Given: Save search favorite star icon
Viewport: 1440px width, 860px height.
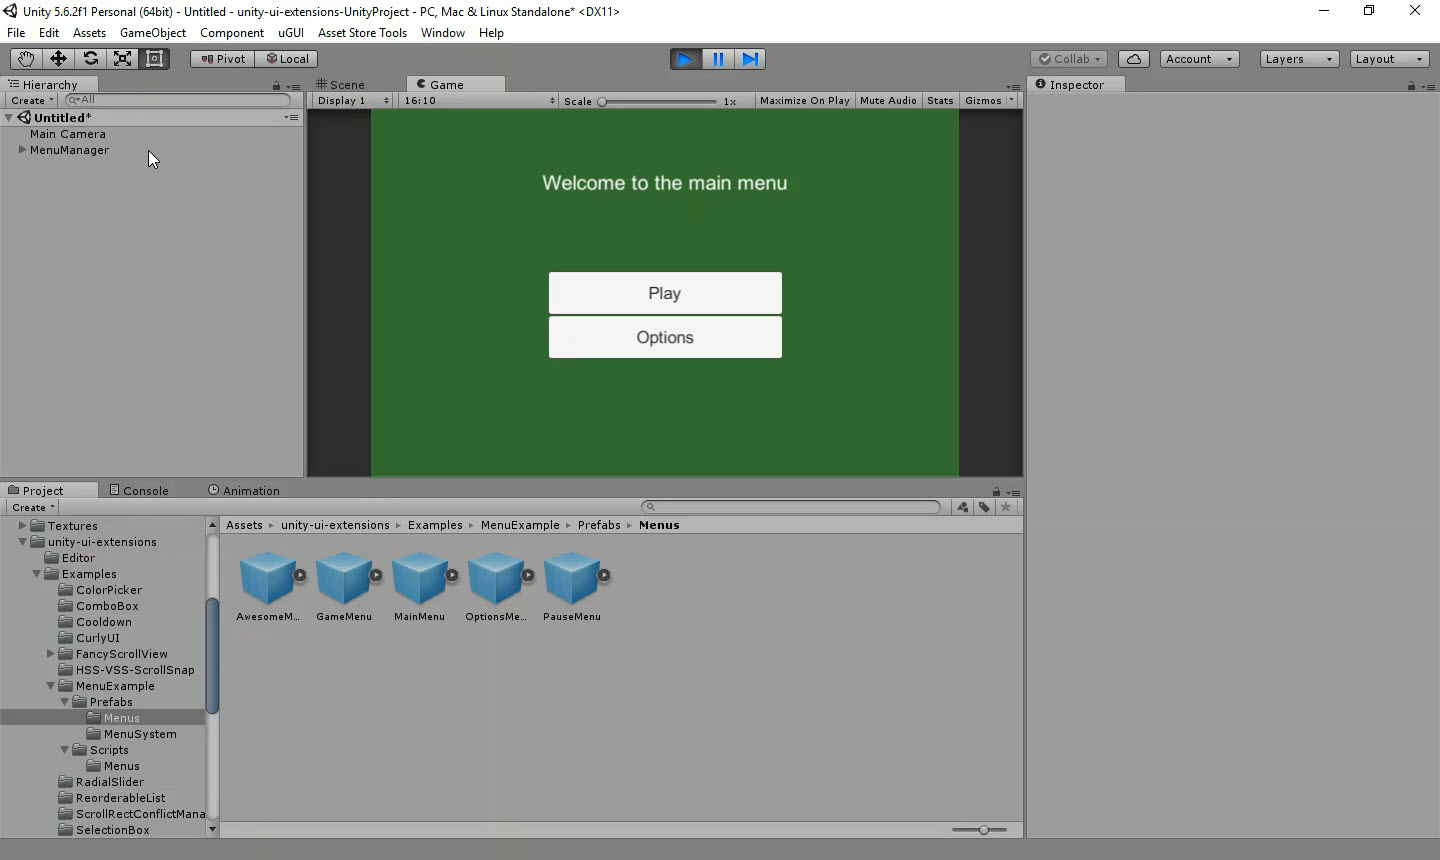Looking at the screenshot, I should tap(1007, 507).
